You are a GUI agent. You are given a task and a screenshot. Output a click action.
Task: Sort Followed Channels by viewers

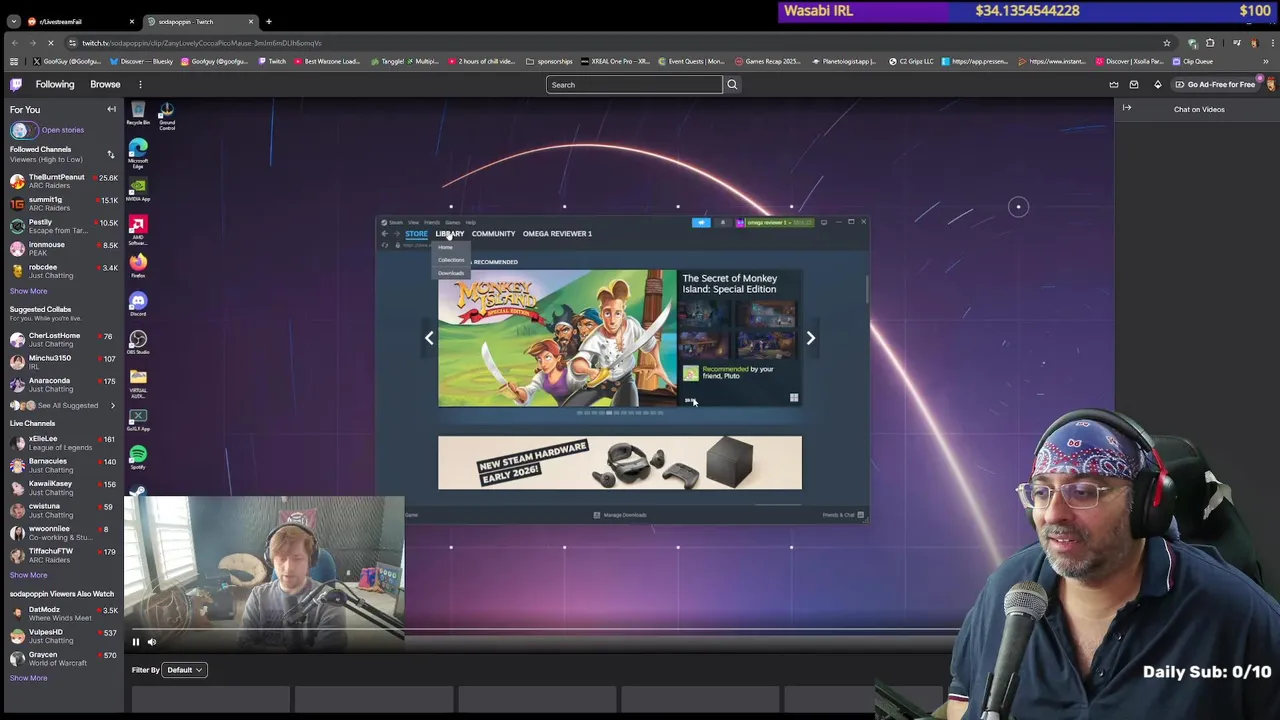110,154
